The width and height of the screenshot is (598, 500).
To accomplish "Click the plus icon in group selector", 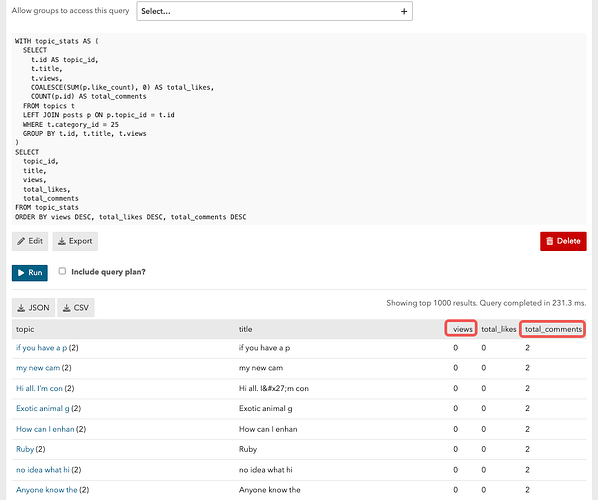I will tap(404, 11).
